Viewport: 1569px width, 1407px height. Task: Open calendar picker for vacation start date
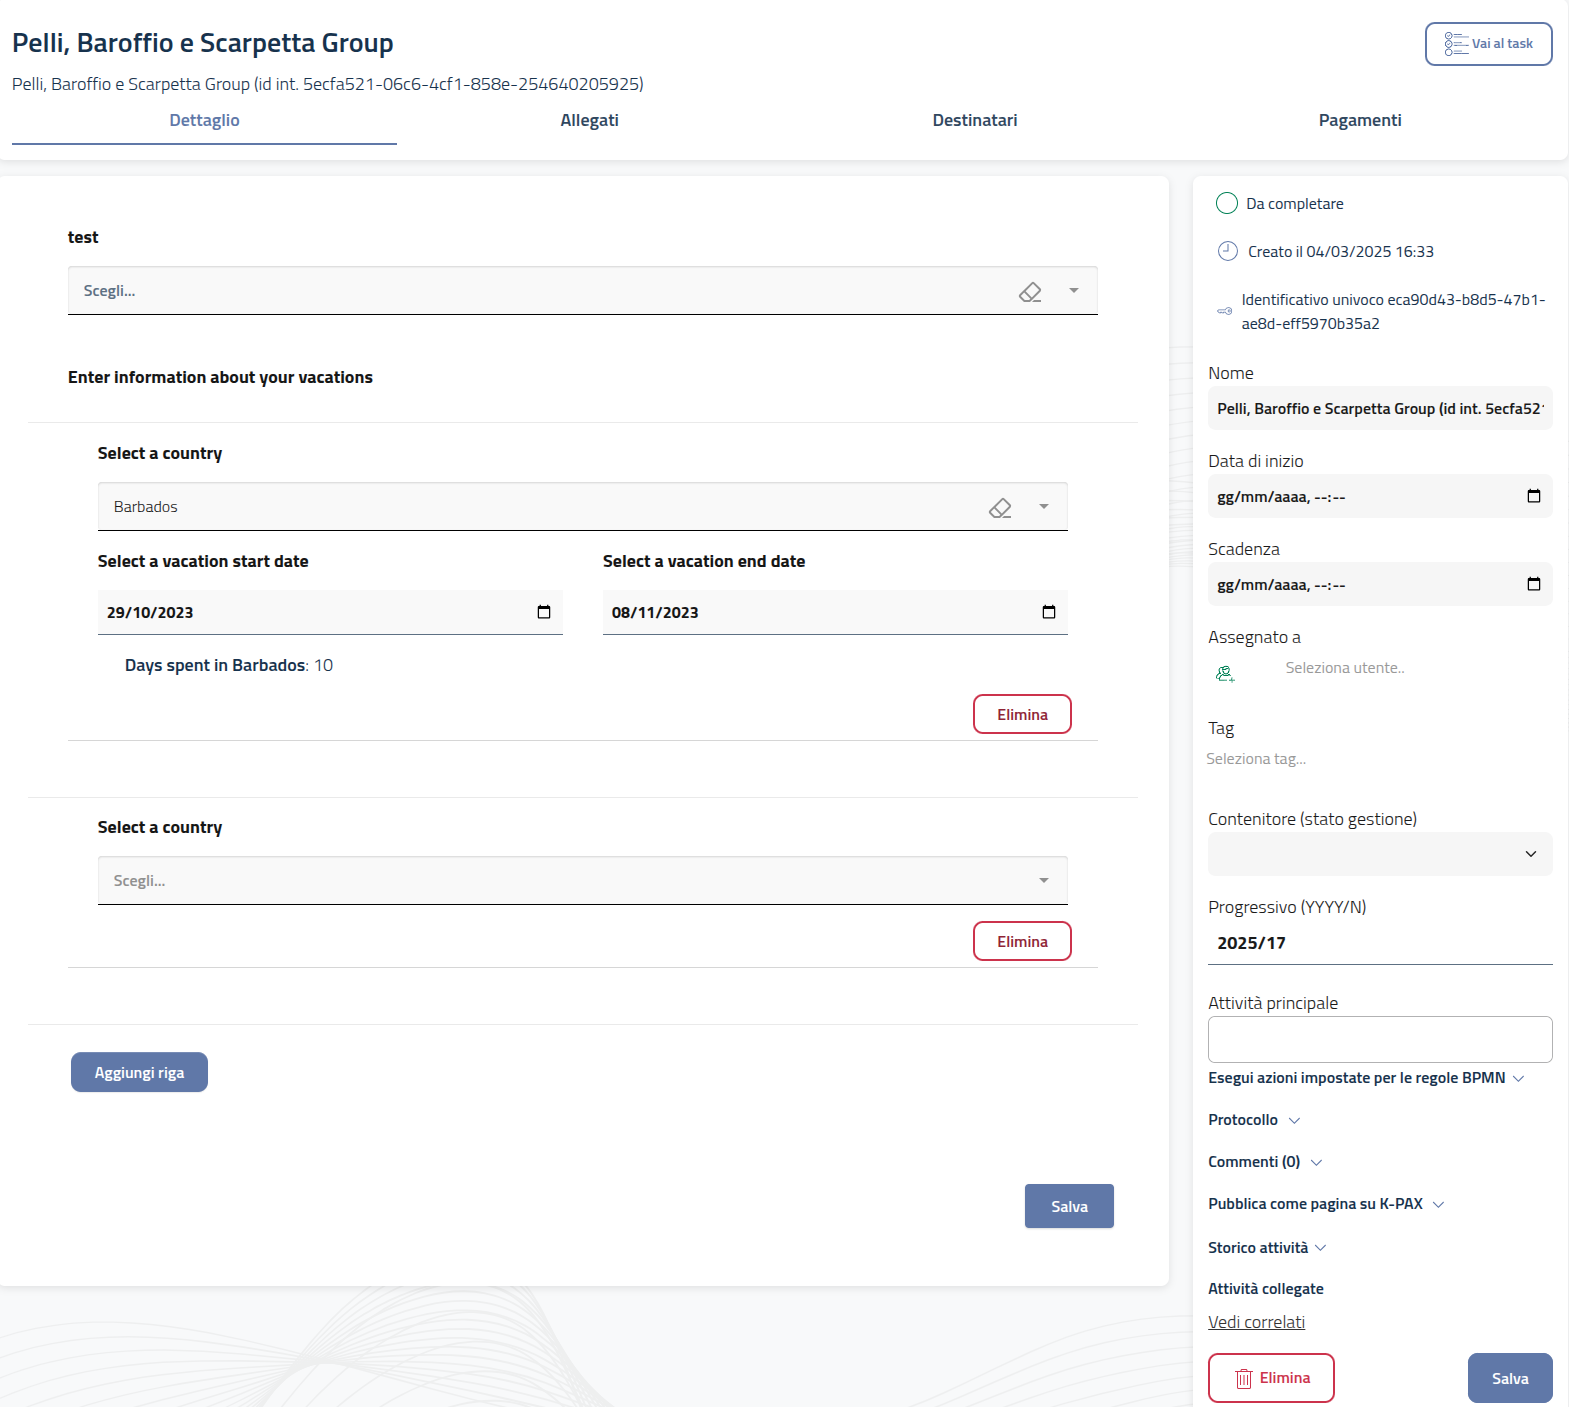click(x=544, y=612)
